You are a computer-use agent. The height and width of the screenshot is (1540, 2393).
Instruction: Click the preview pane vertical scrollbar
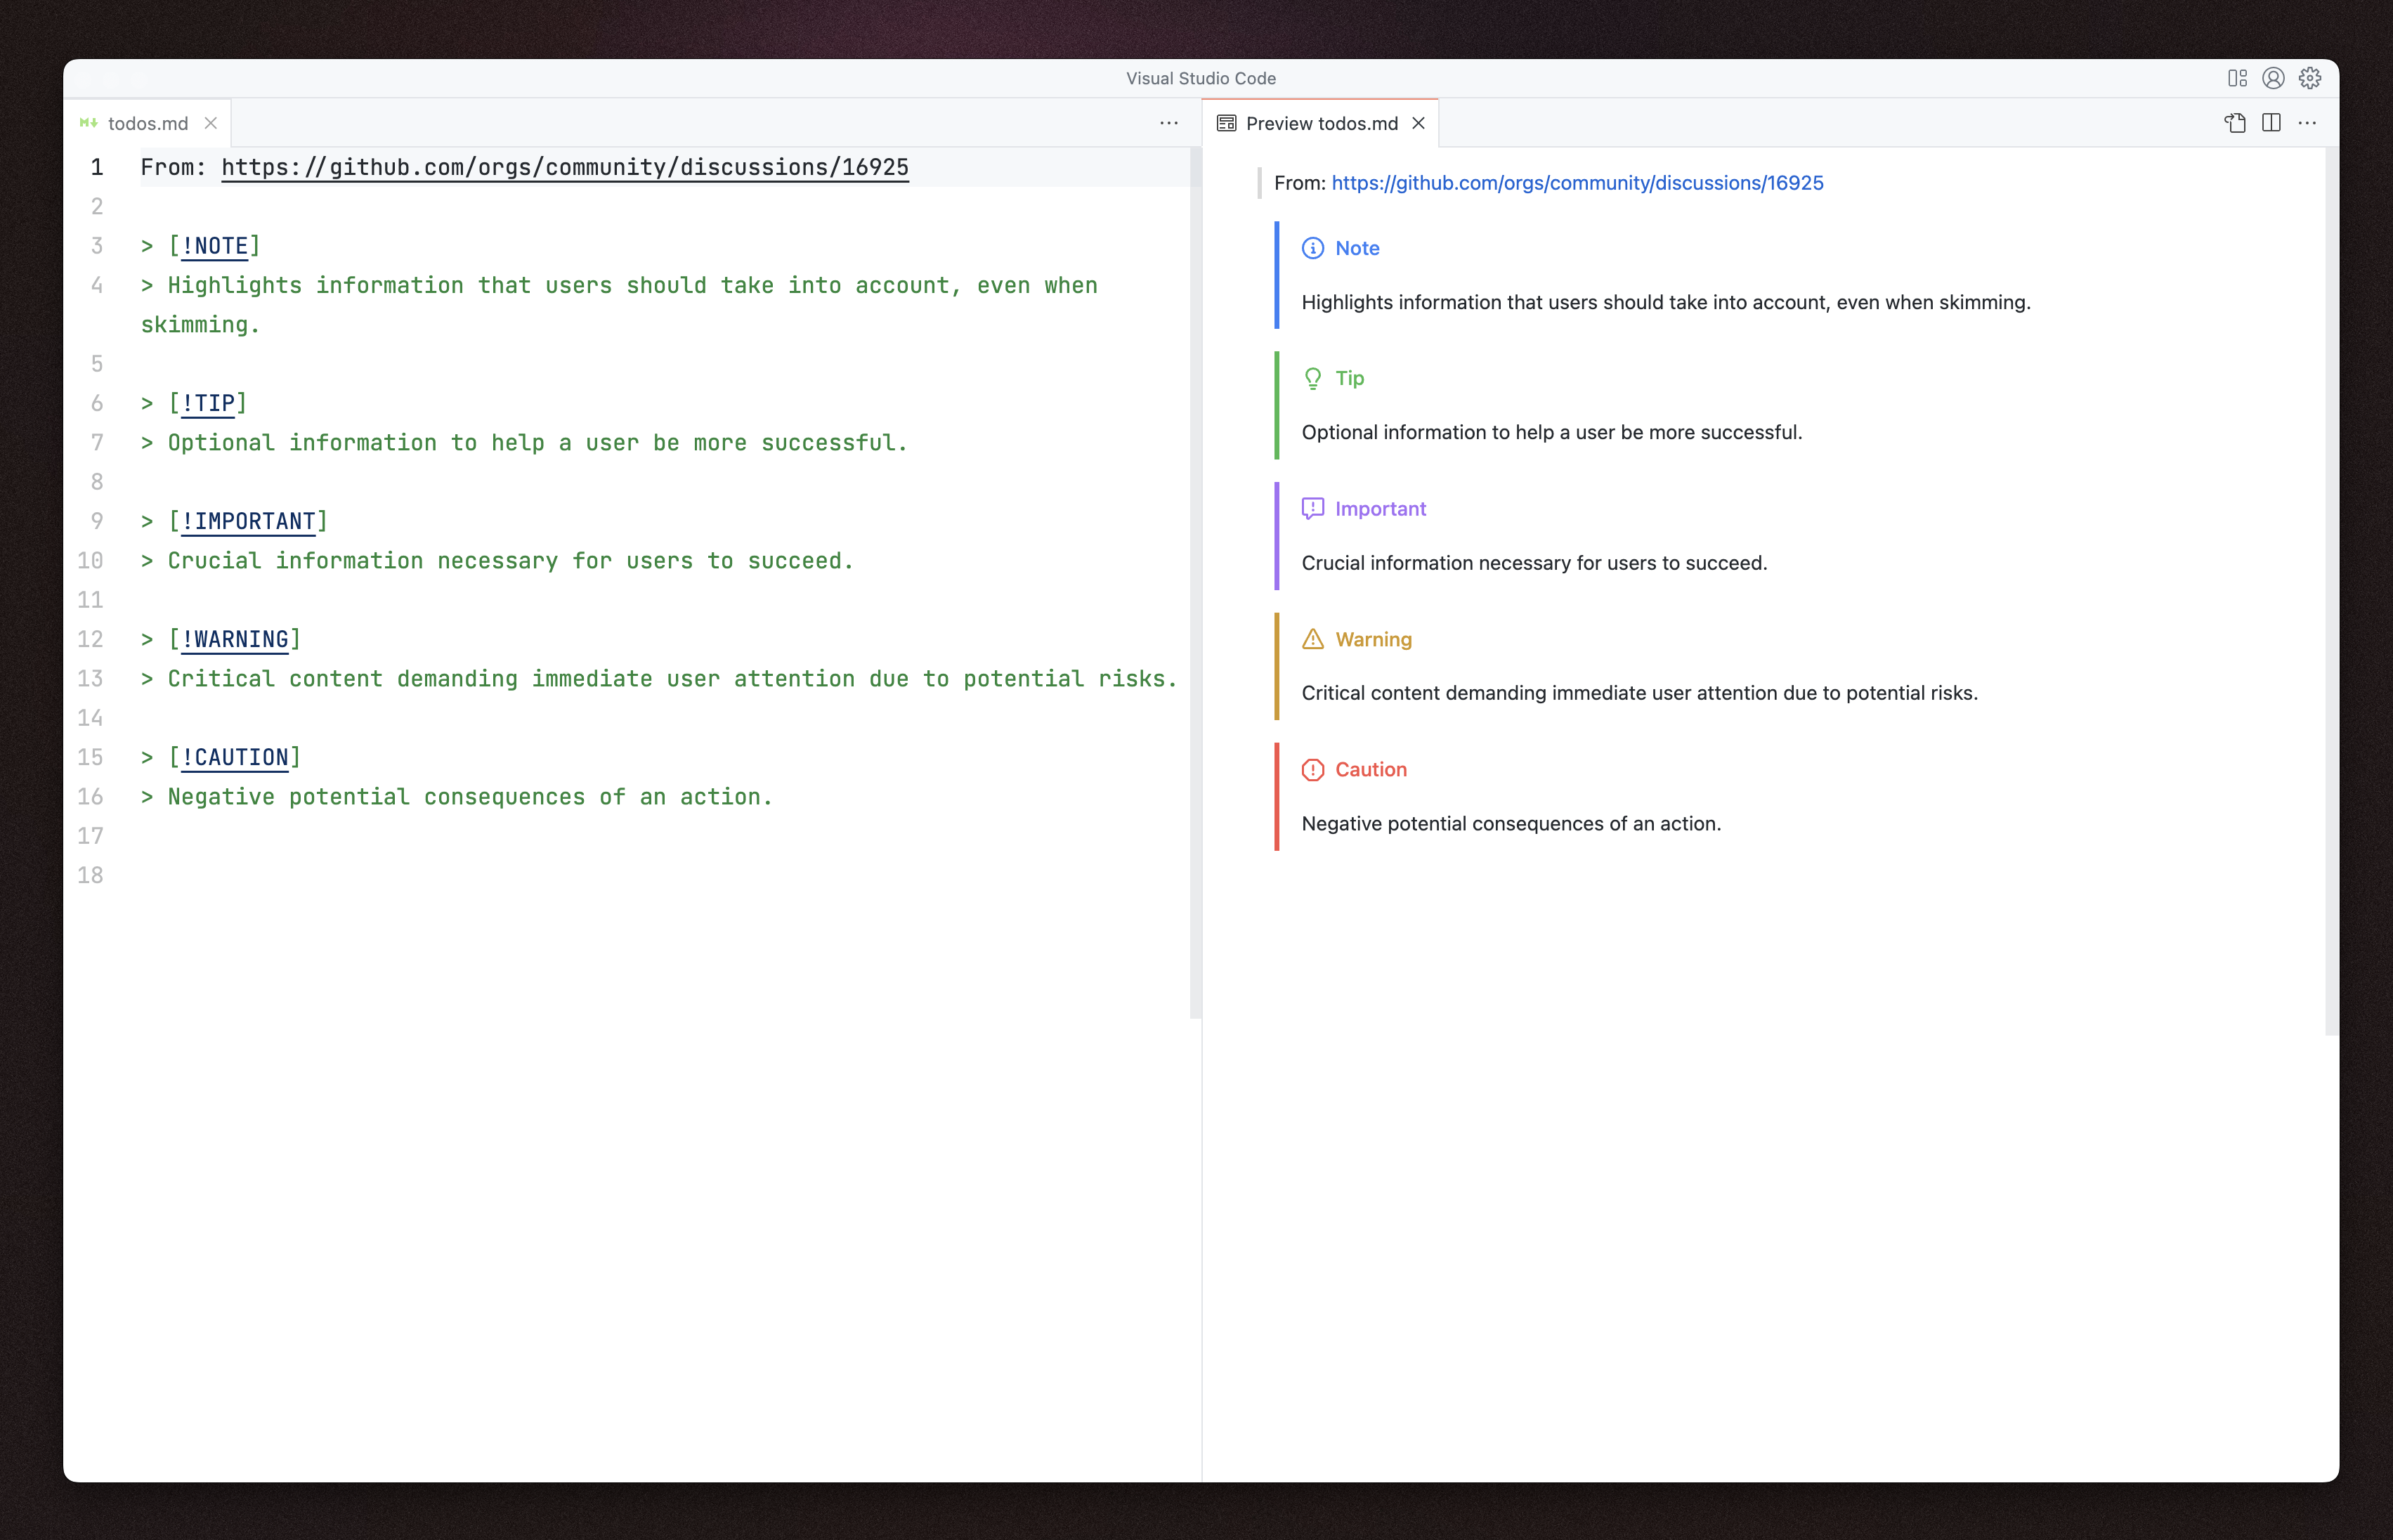(x=2332, y=591)
